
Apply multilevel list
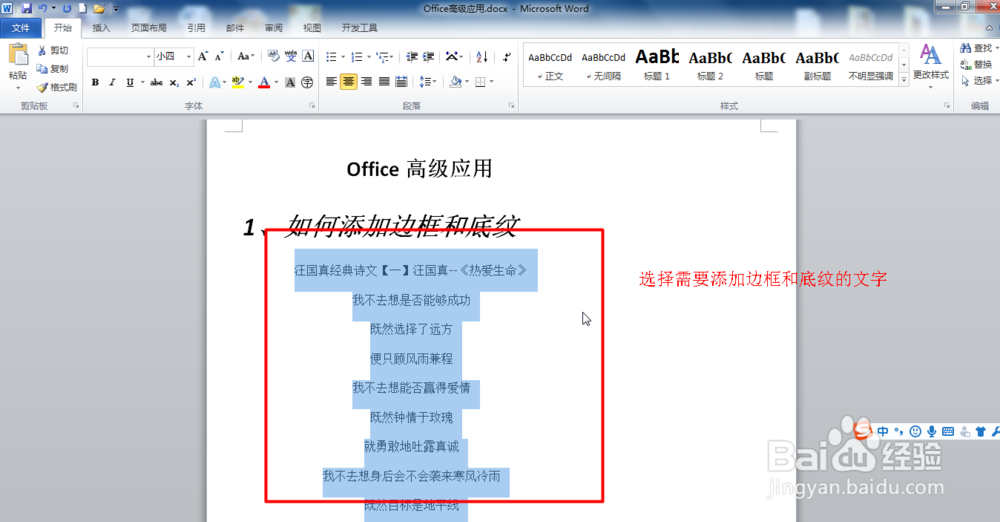point(383,57)
